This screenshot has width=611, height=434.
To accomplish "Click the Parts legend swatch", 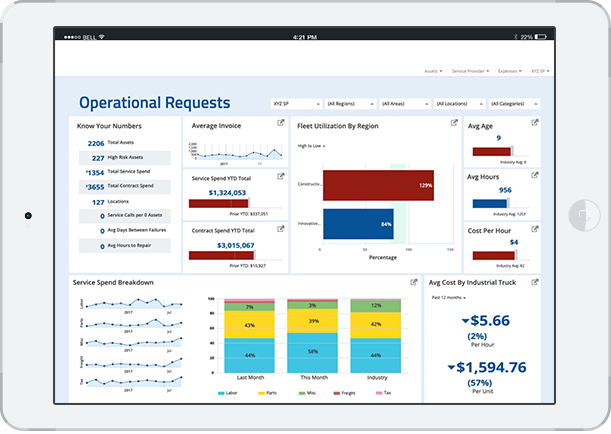I will 261,393.
